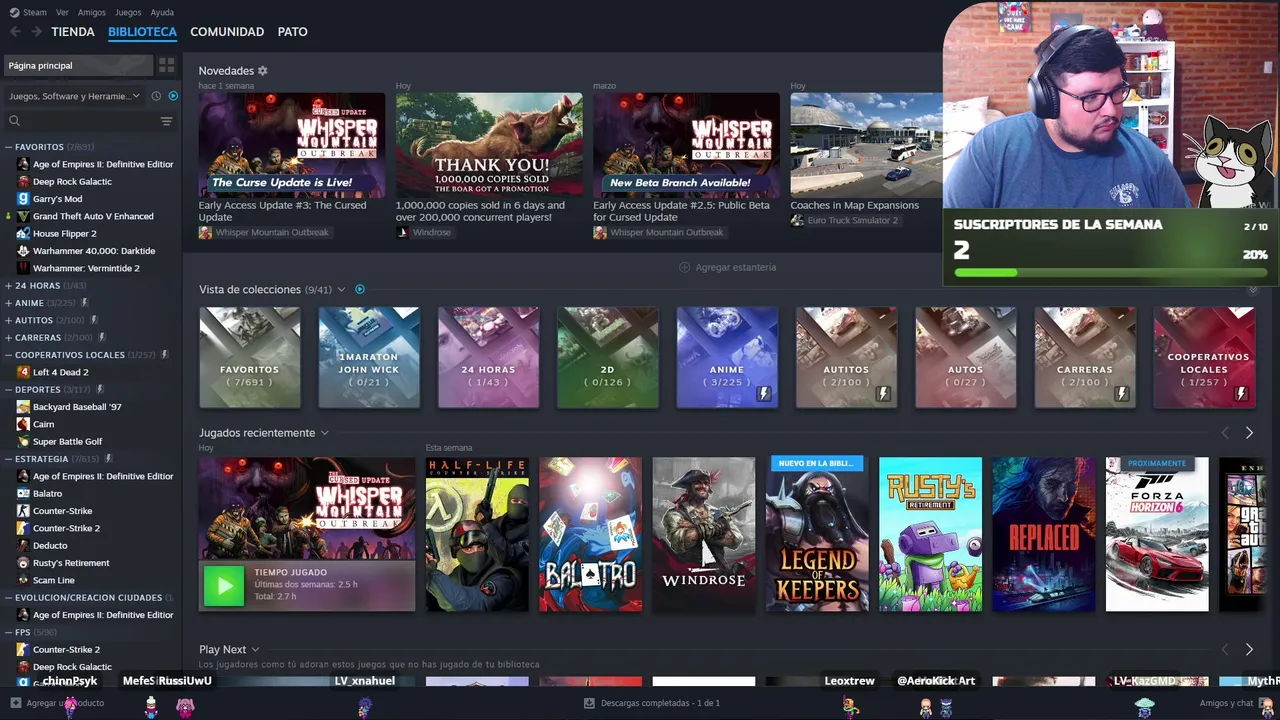This screenshot has height=720, width=1280.
Task: Click the Página principal button
Action: click(x=78, y=65)
